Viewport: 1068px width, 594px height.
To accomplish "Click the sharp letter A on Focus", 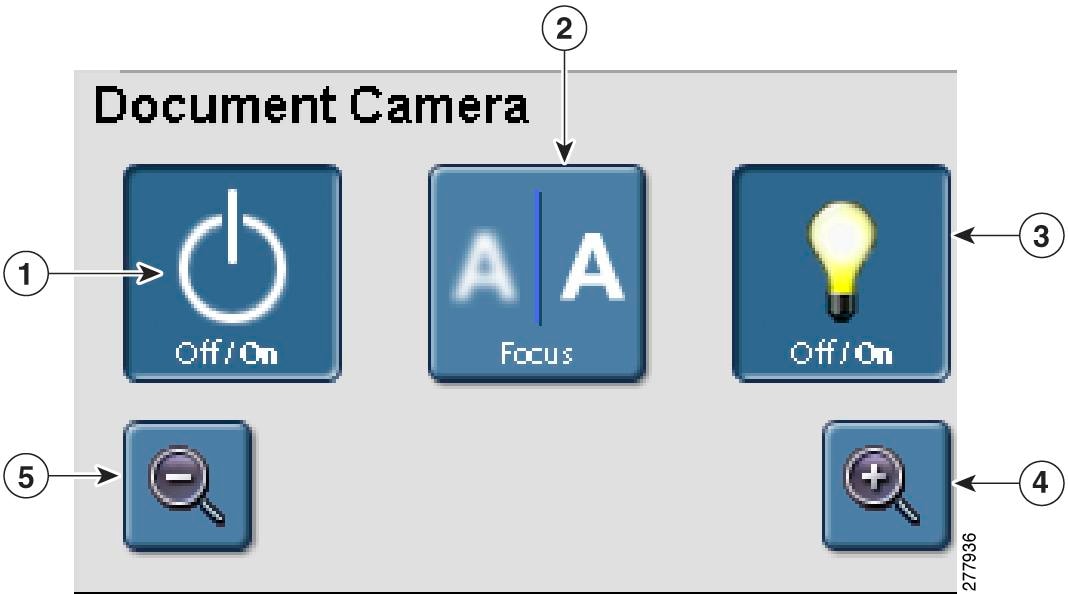I will pyautogui.click(x=590, y=273).
